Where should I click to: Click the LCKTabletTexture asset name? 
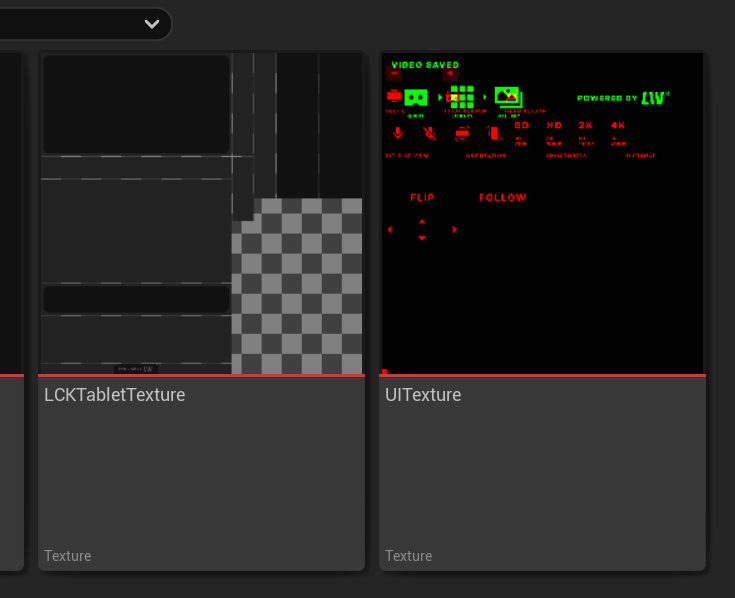114,395
